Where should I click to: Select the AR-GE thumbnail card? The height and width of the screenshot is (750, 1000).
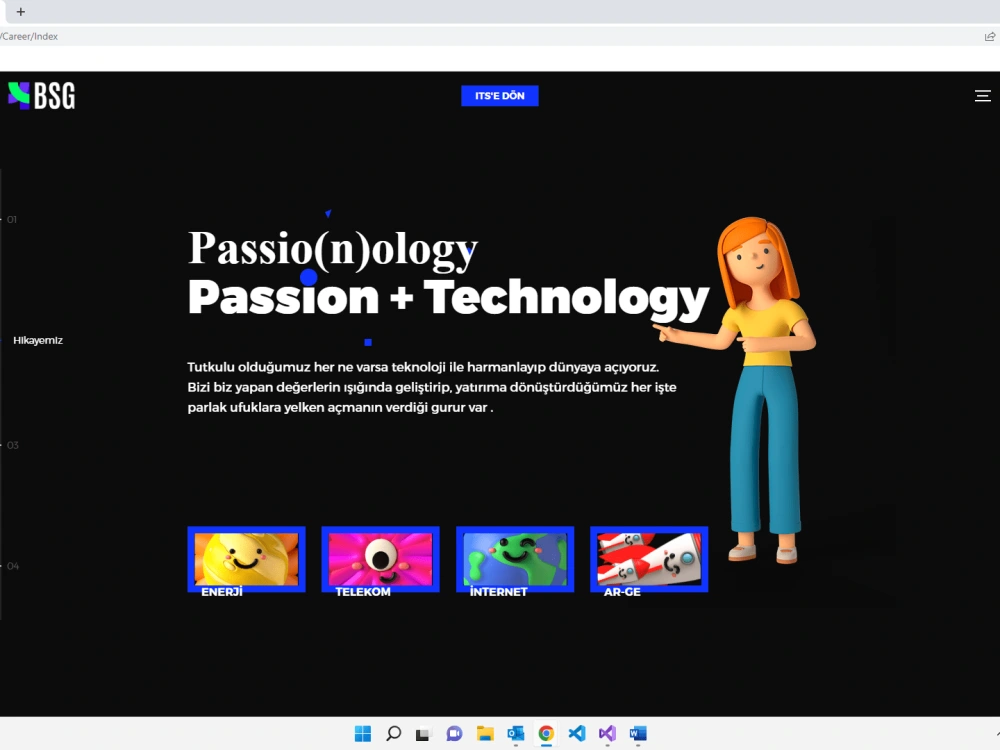(649, 559)
